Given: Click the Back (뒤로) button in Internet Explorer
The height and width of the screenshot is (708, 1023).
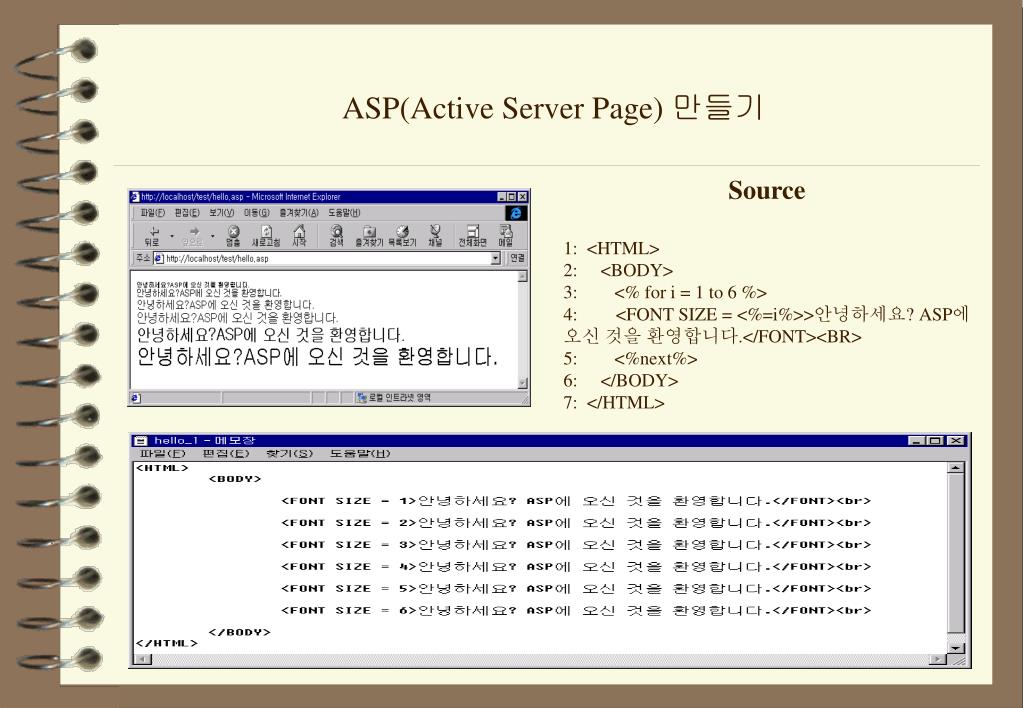Looking at the screenshot, I should (152, 236).
